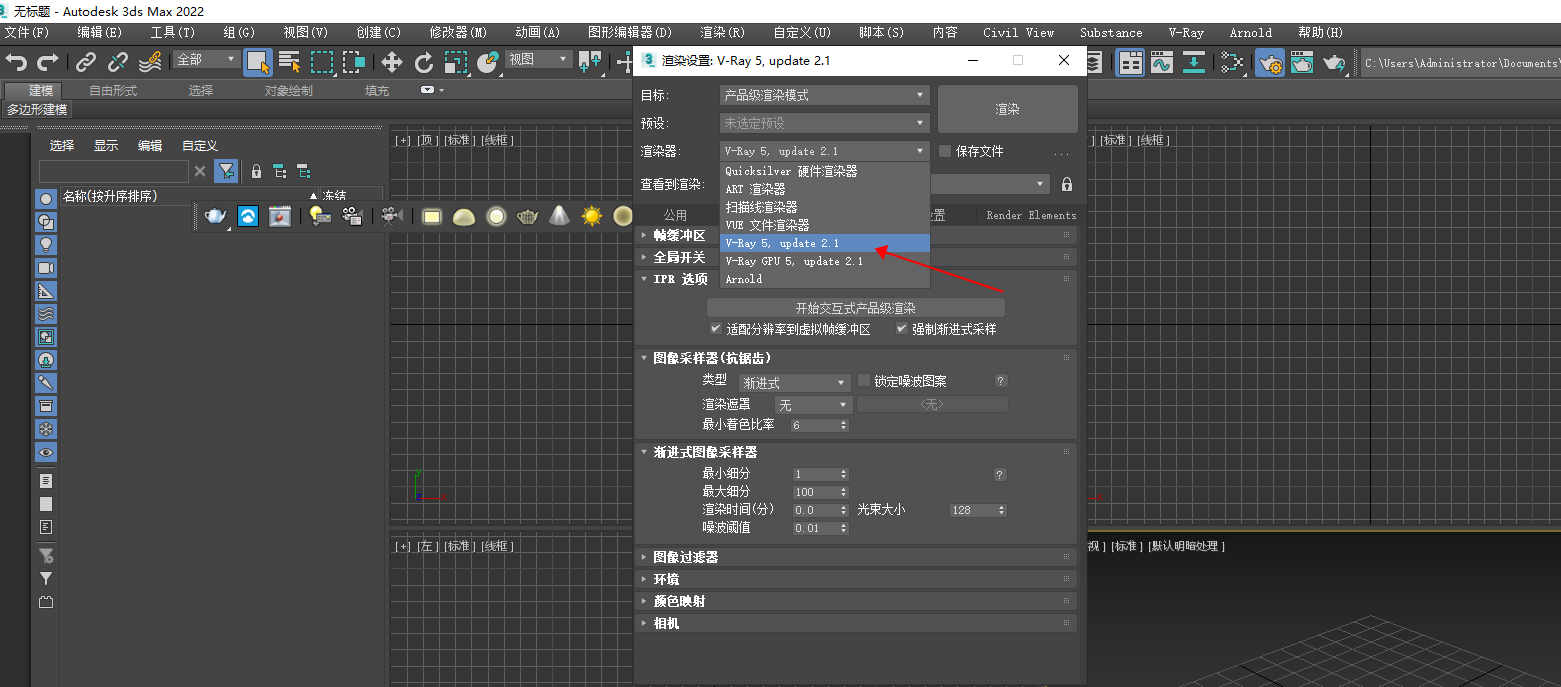Screen dimensions: 1561x687
Task: Open 显示 menu in Scene Explorer
Action: (106, 145)
